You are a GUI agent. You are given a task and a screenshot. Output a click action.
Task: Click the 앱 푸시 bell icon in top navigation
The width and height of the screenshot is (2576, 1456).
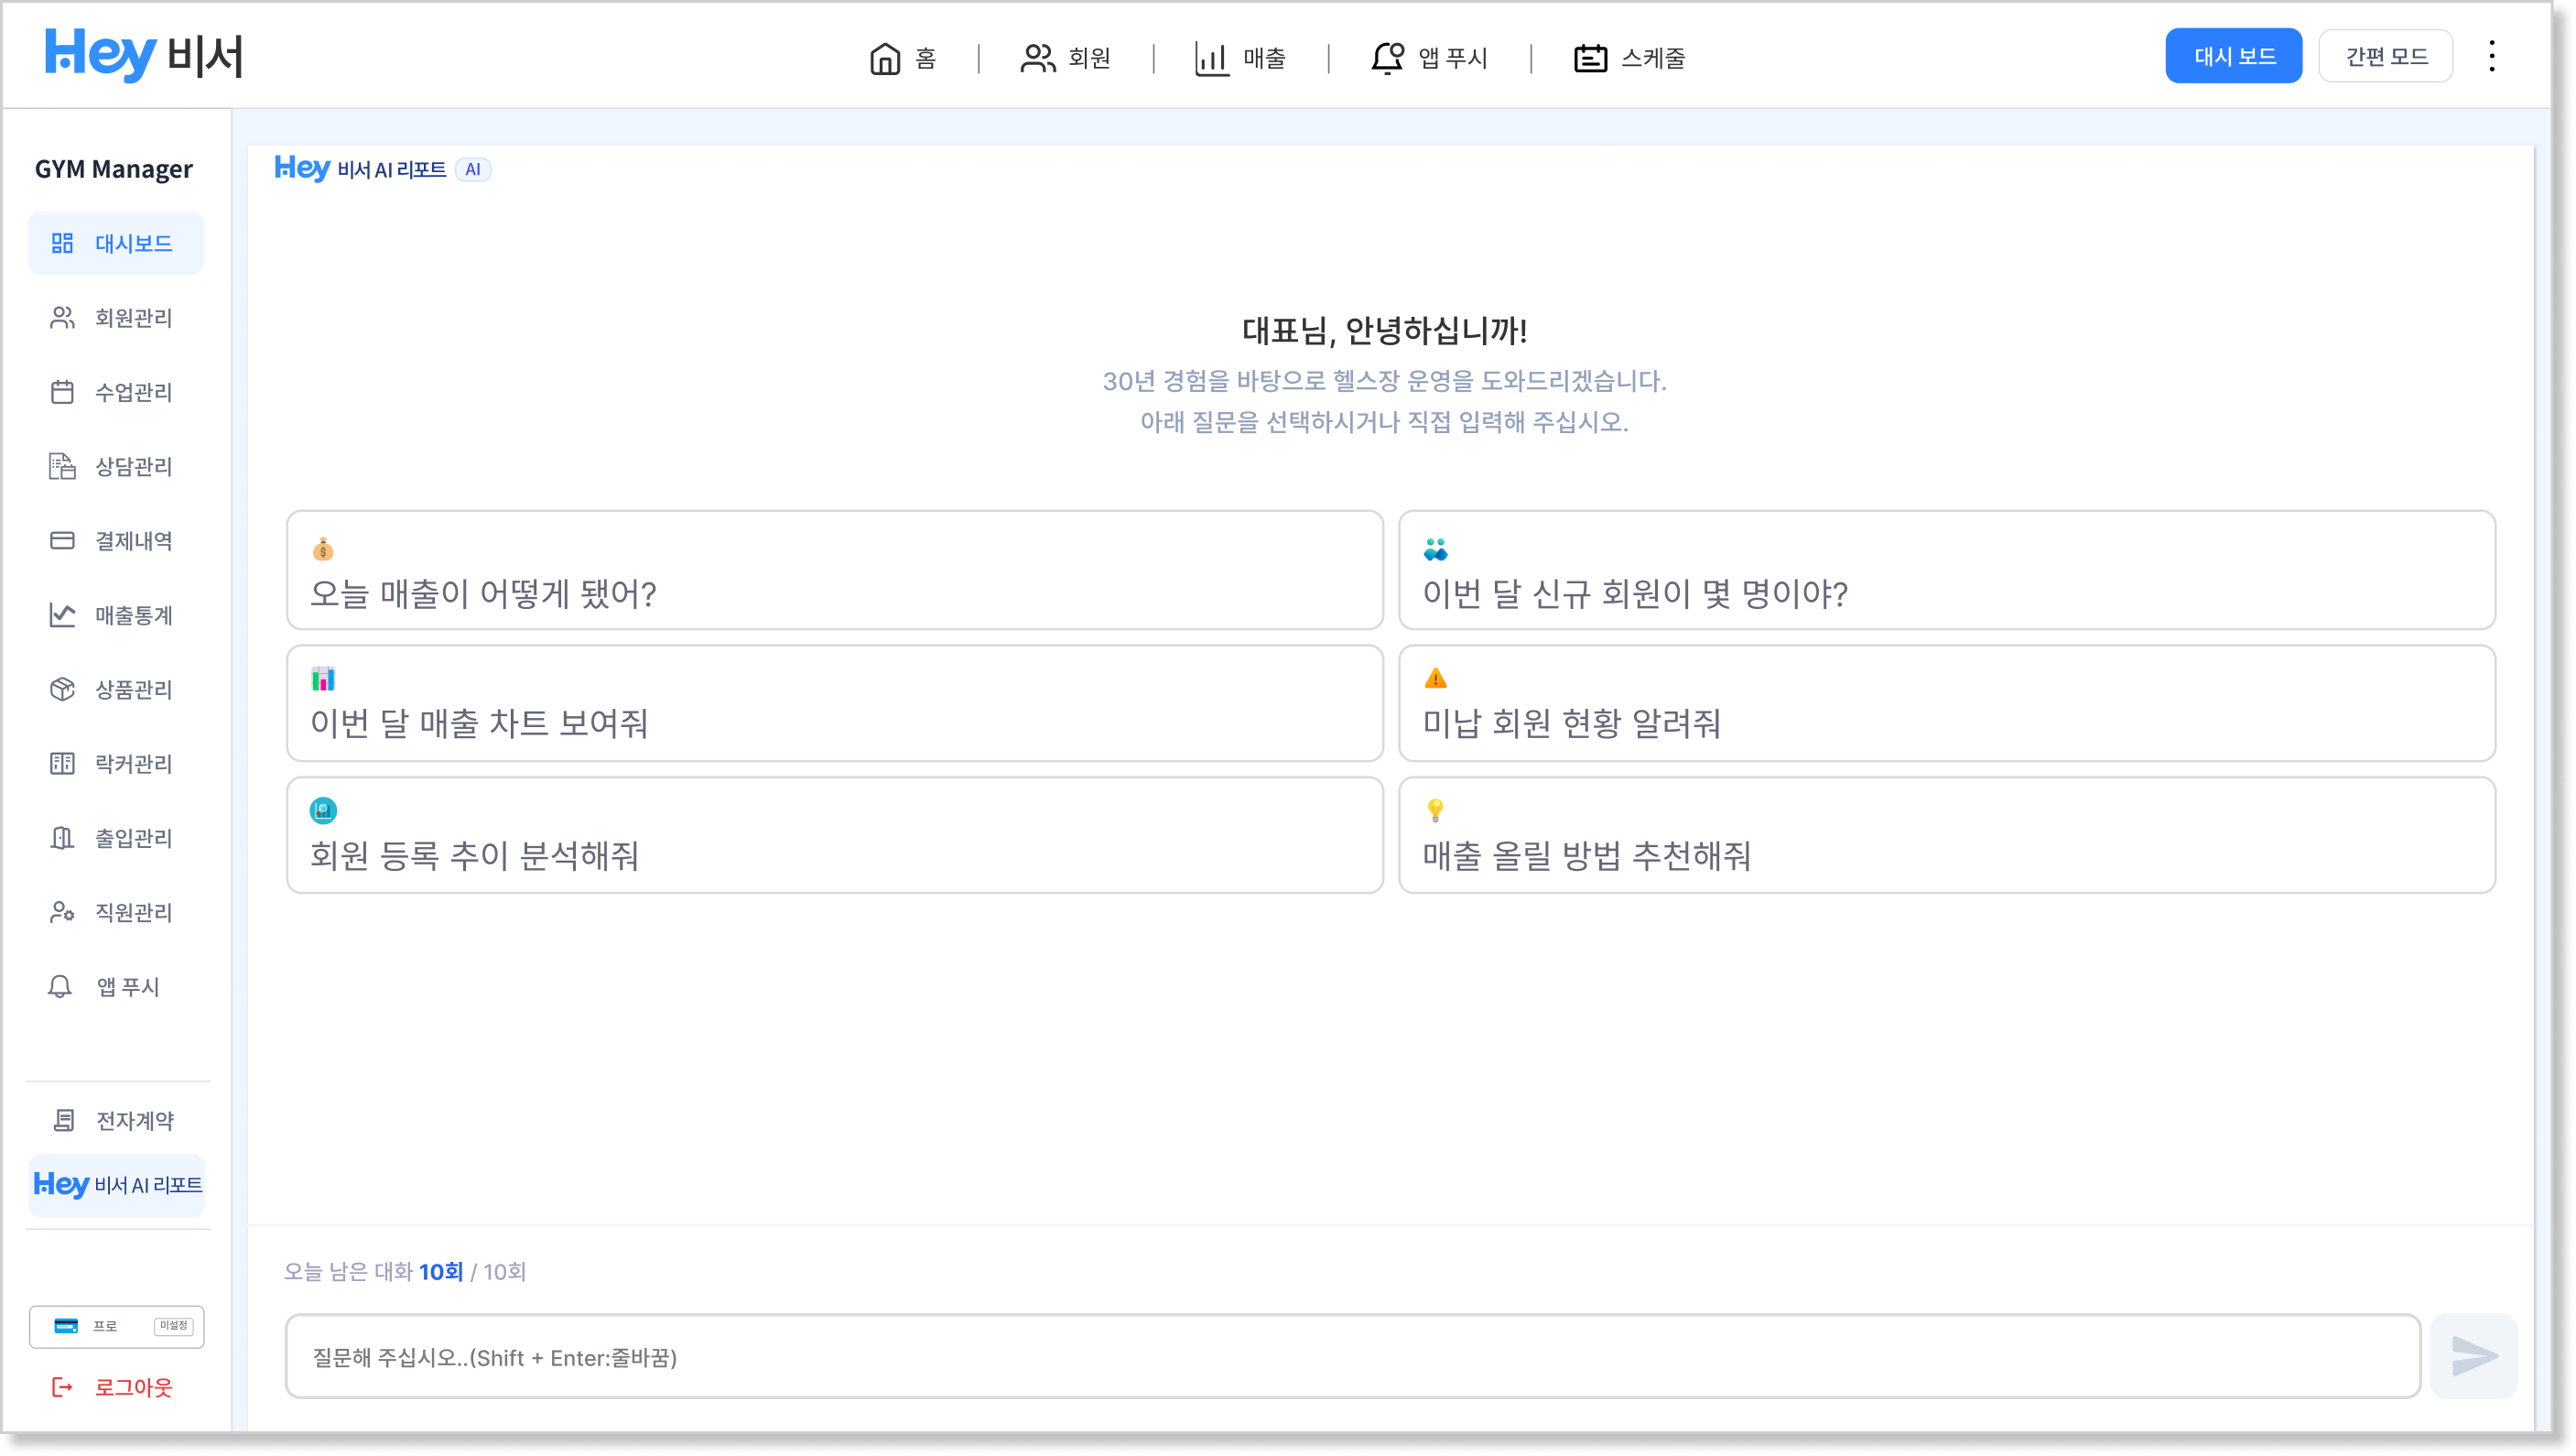pos(1387,58)
